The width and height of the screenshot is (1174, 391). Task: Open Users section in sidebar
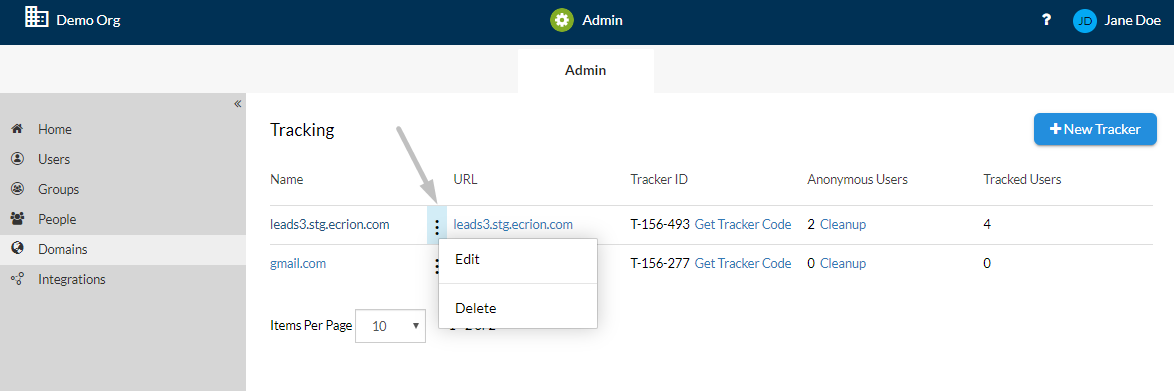pos(54,160)
